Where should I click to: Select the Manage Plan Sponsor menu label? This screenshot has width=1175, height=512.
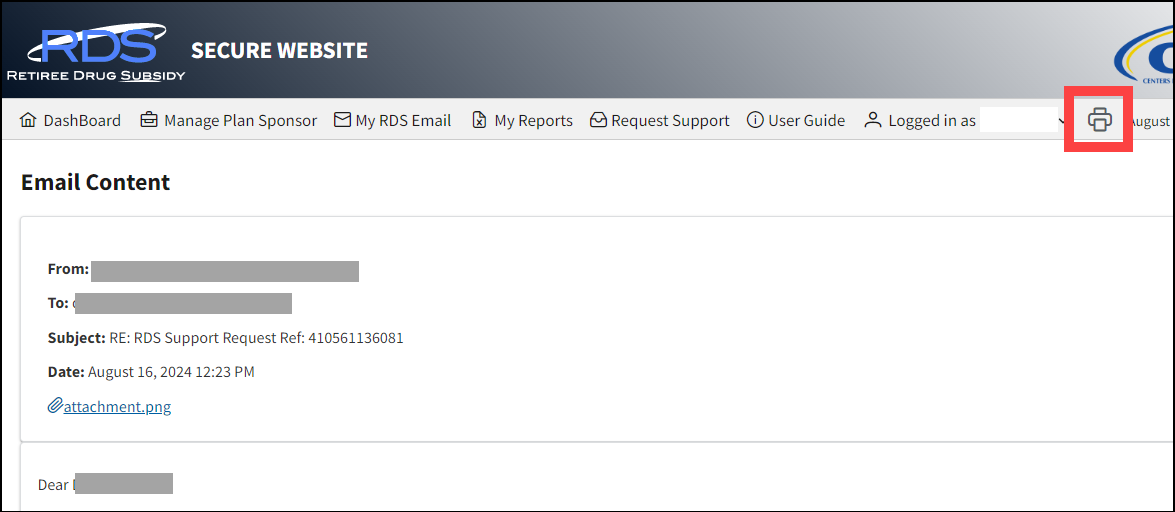point(240,121)
